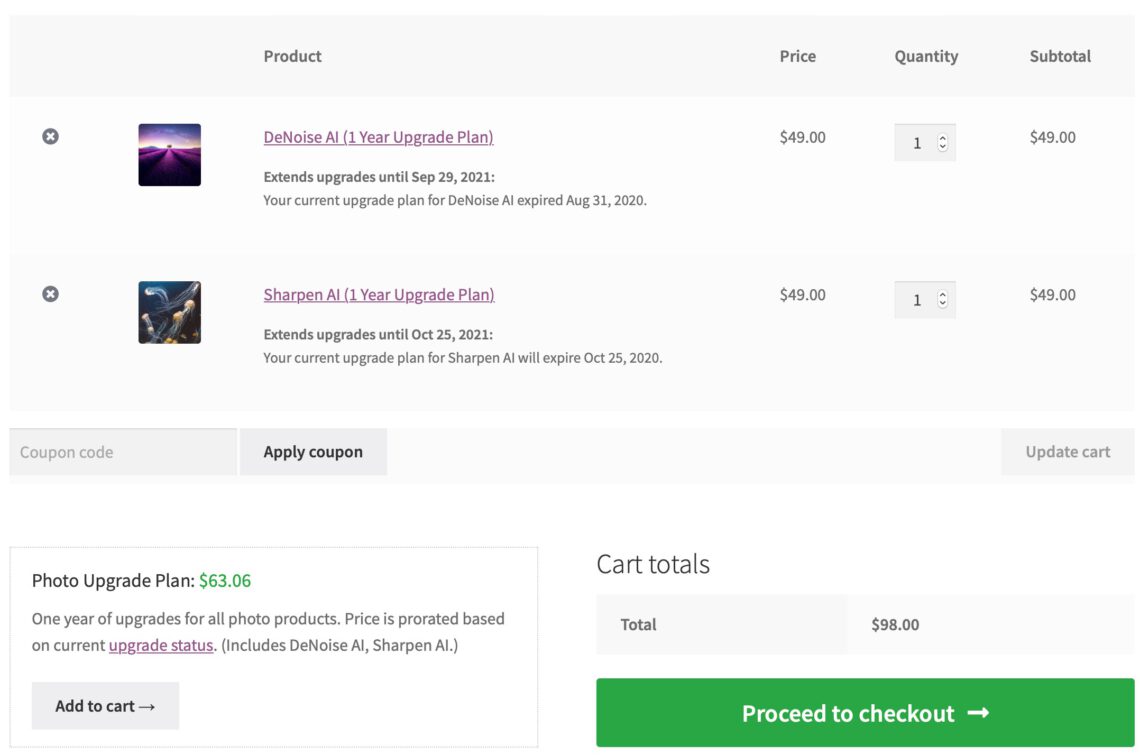This screenshot has width=1140, height=755.
Task: Increase DeNoise AI quantity with the up arrow
Action: click(x=942, y=138)
